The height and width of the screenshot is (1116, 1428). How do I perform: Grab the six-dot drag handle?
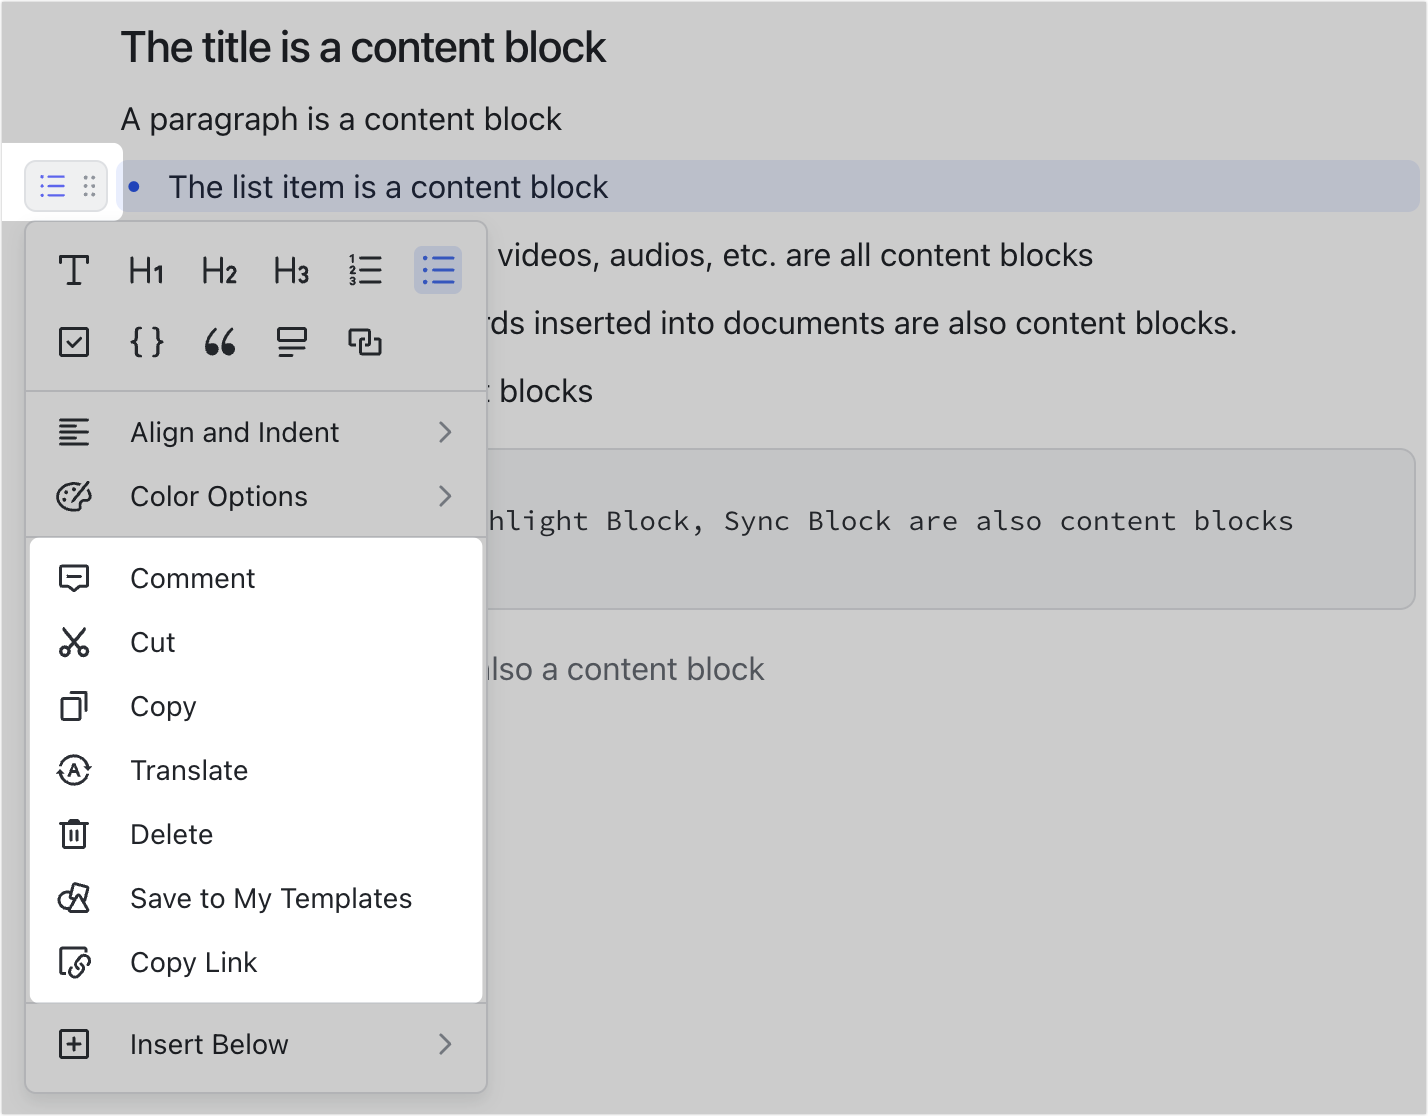89,186
